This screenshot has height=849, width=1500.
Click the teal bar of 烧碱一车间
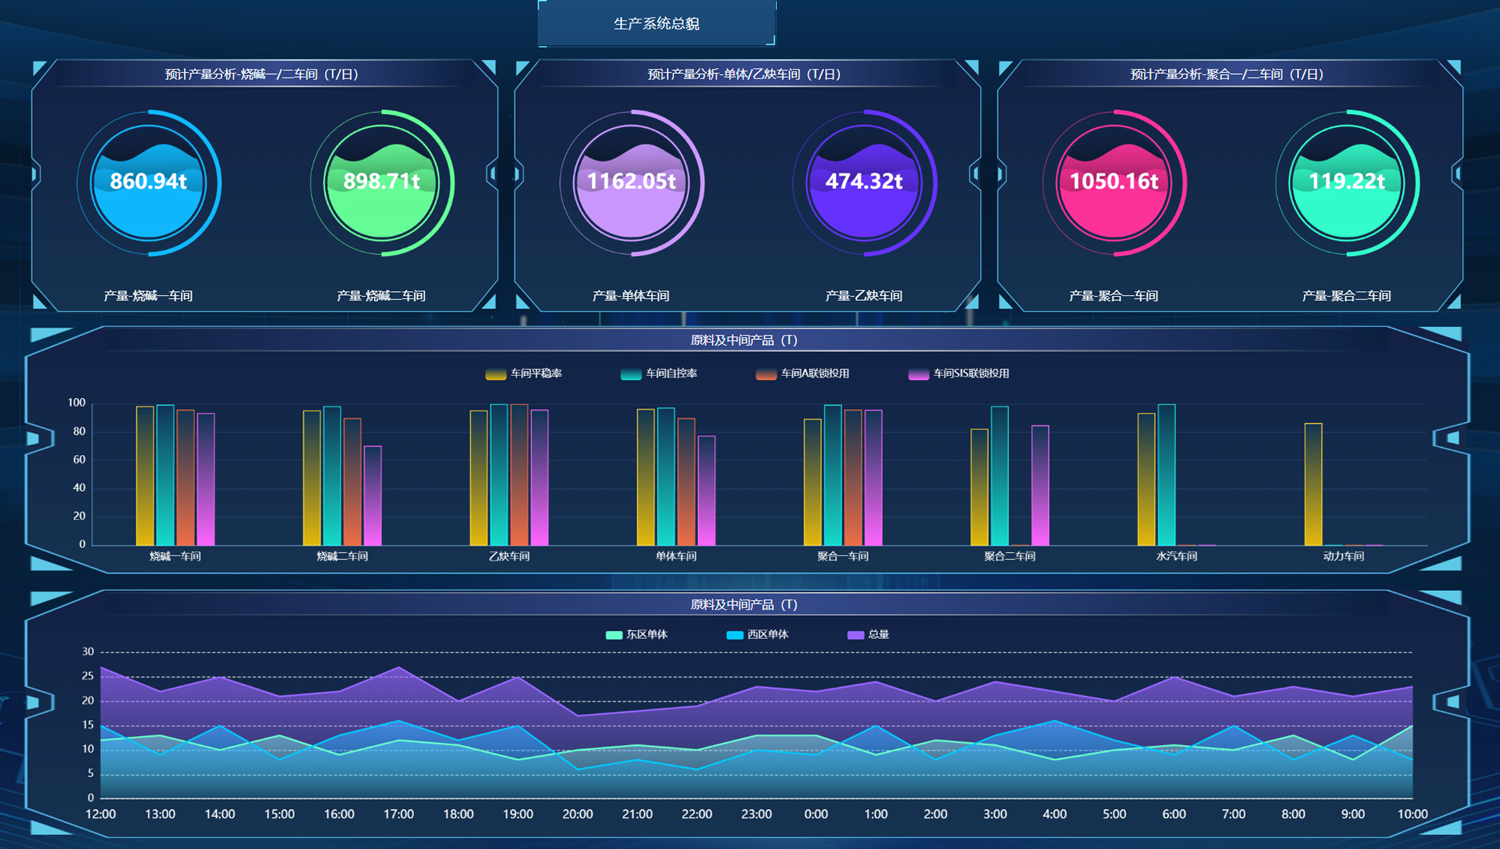click(x=165, y=475)
